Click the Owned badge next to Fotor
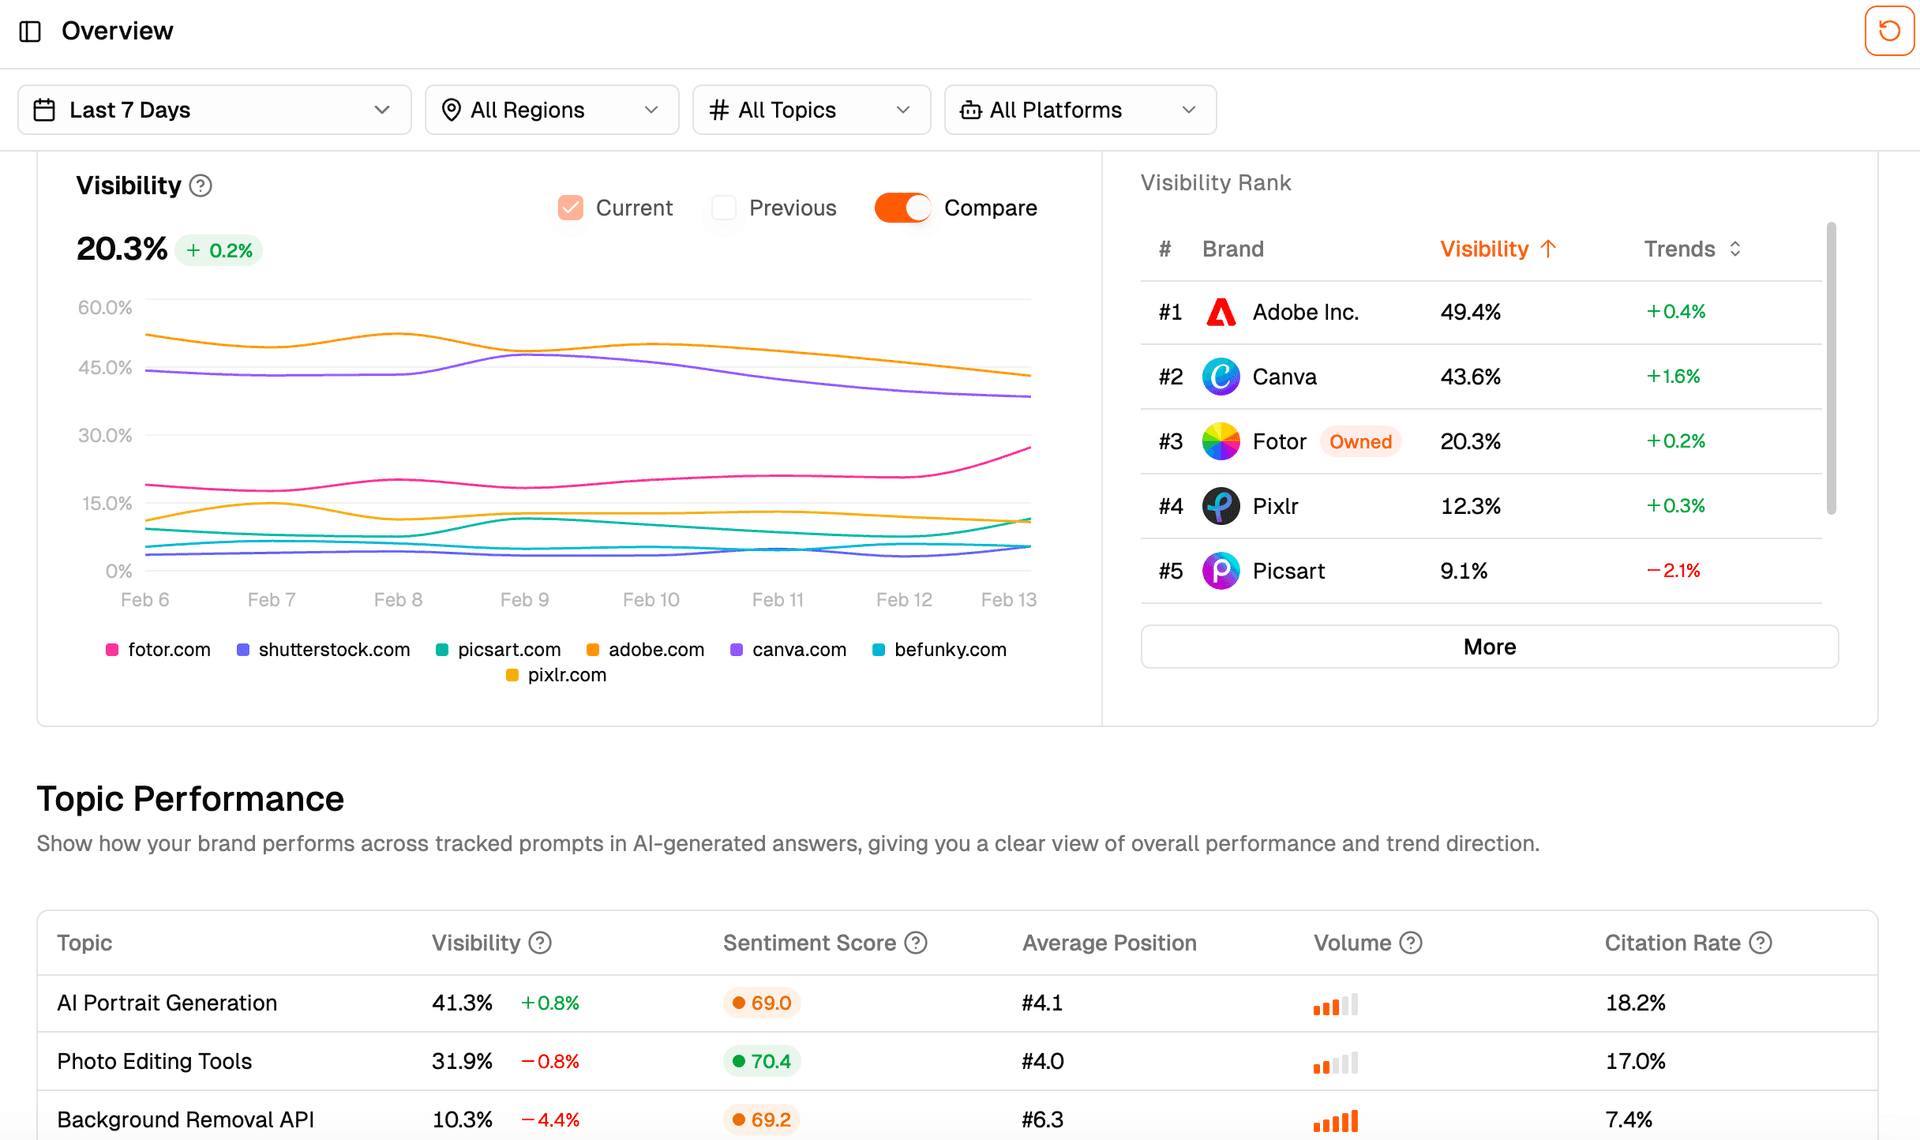 tap(1360, 442)
